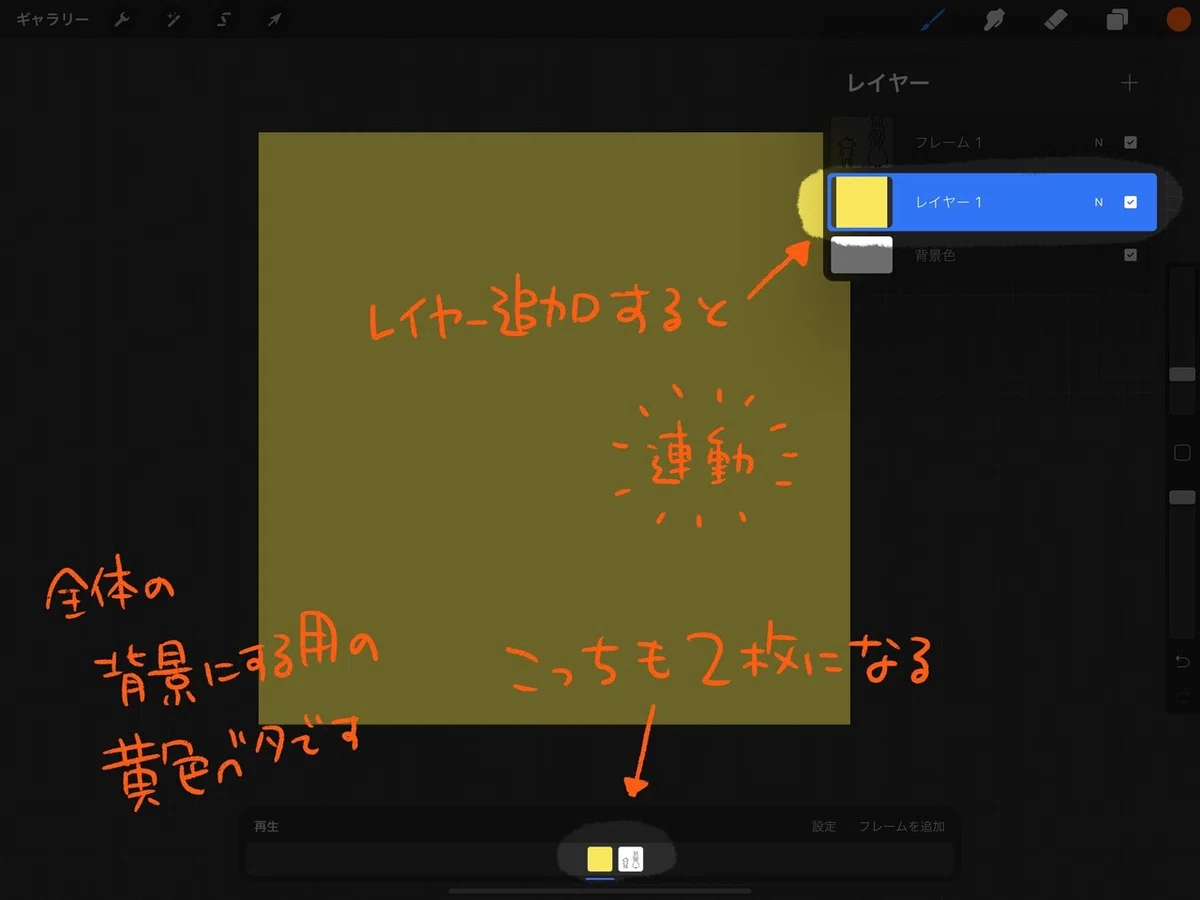Image resolution: width=1200 pixels, height=900 pixels.
Task: Click the レイヤー panel title
Action: point(888,83)
